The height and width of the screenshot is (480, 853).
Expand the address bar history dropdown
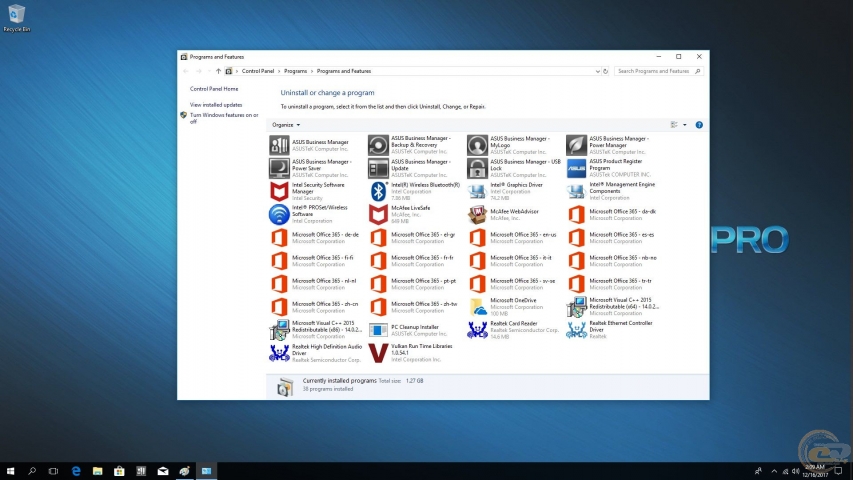pos(597,71)
